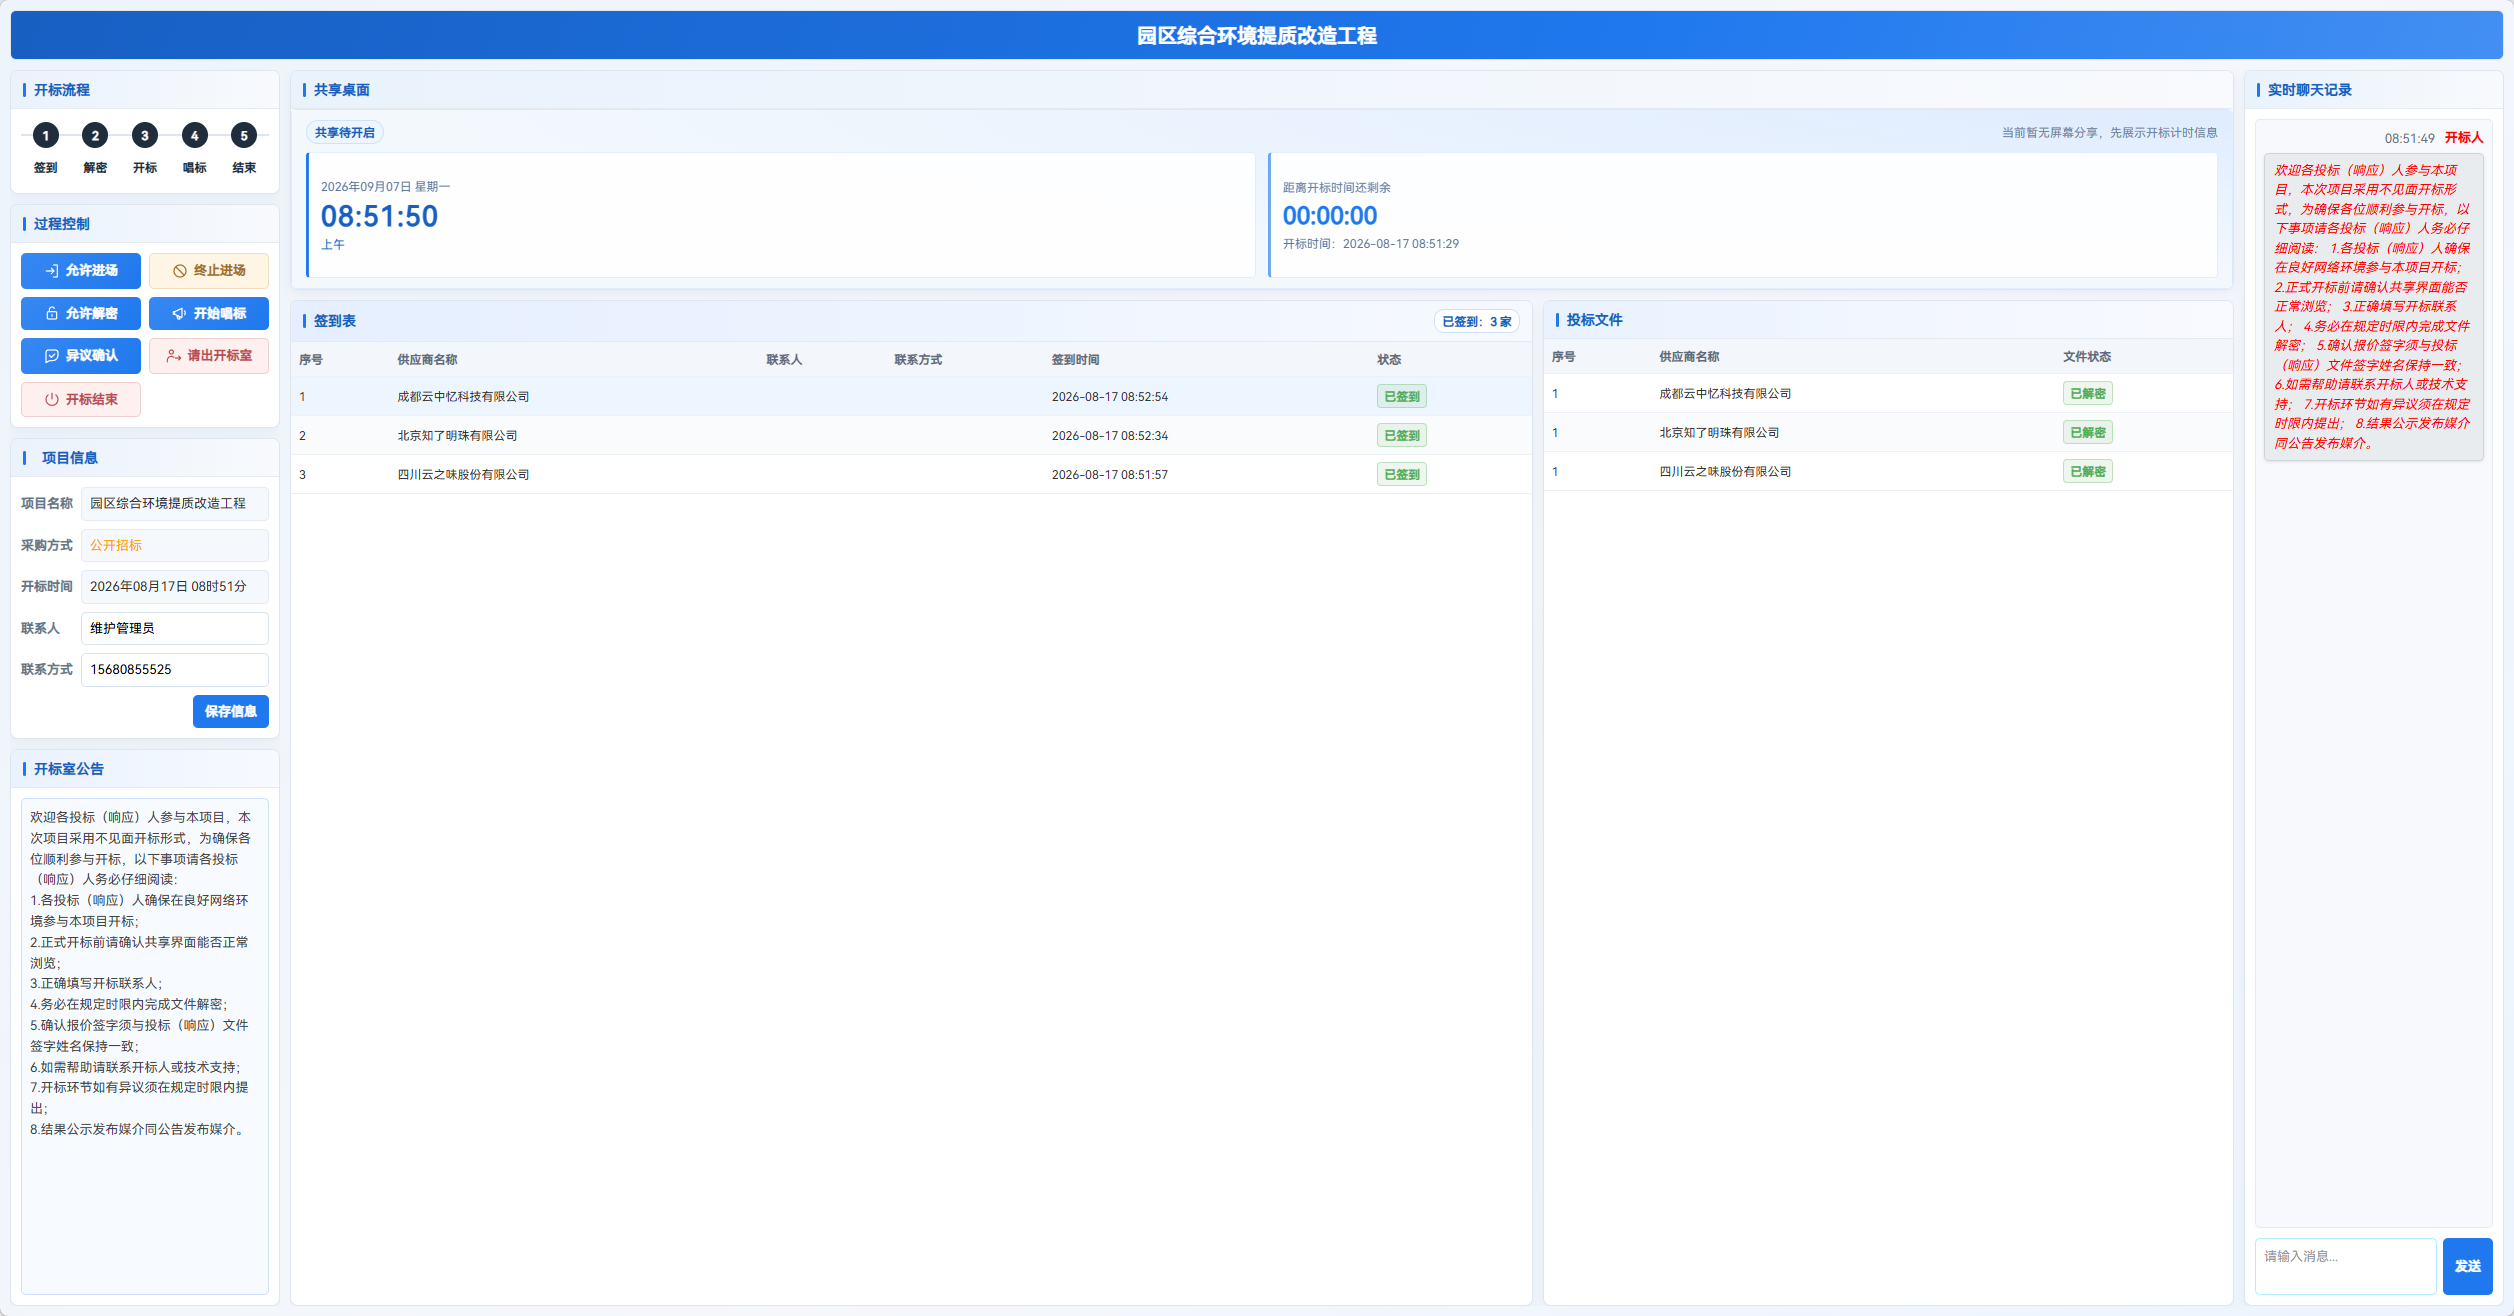The height and width of the screenshot is (1316, 2514).
Task: Click the 共享待开启 status tag
Action: pos(345,133)
